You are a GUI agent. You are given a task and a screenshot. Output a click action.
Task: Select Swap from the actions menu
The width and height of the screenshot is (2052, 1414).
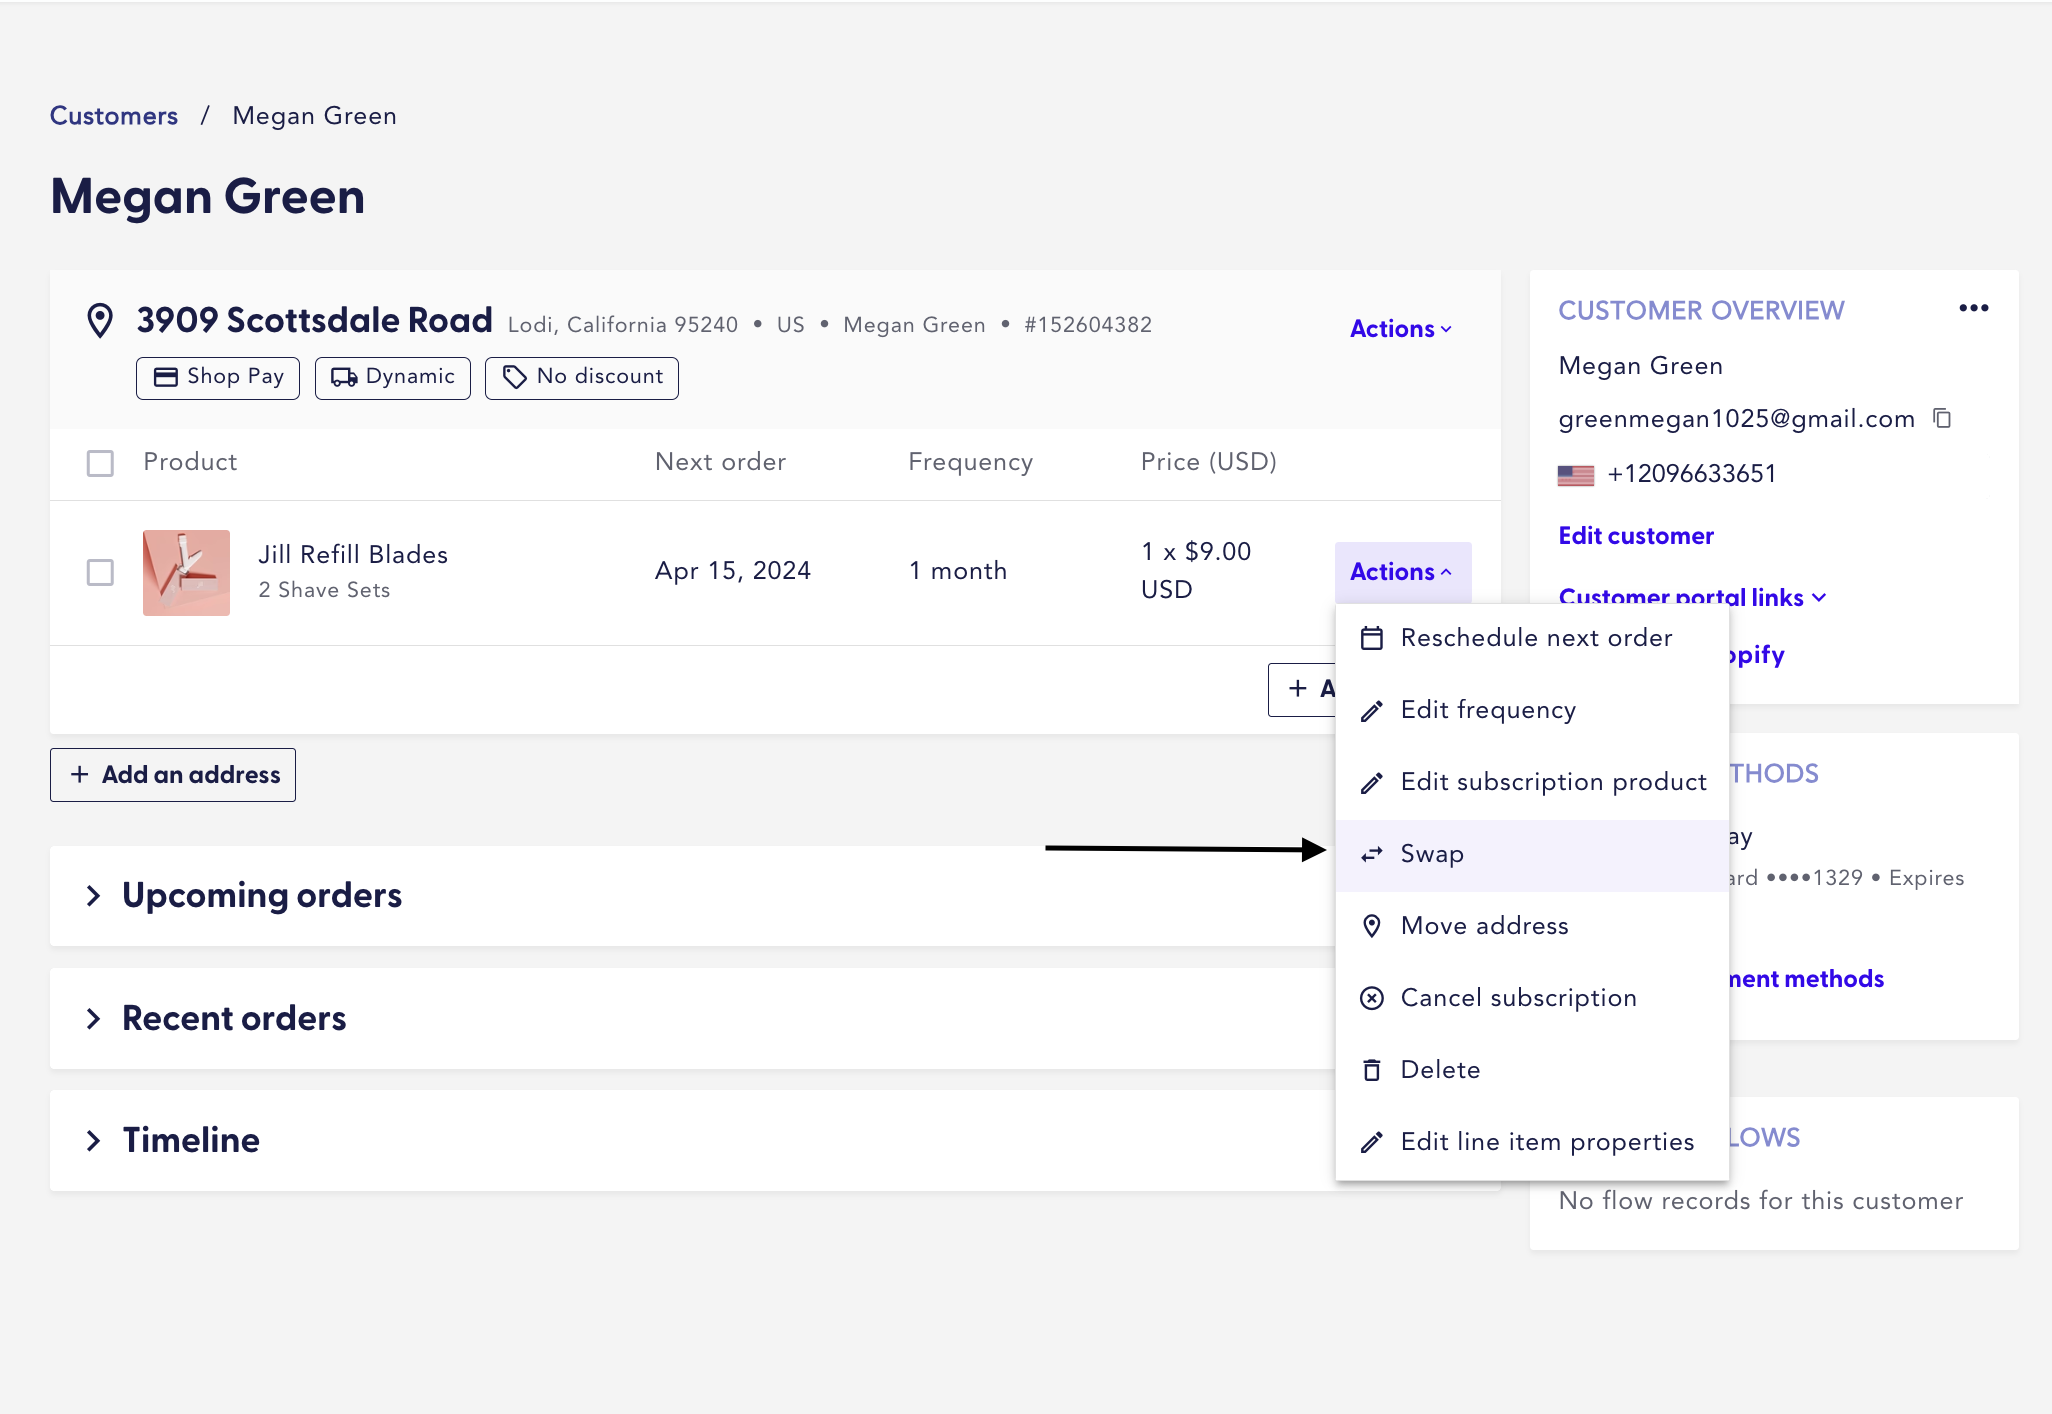(x=1432, y=854)
